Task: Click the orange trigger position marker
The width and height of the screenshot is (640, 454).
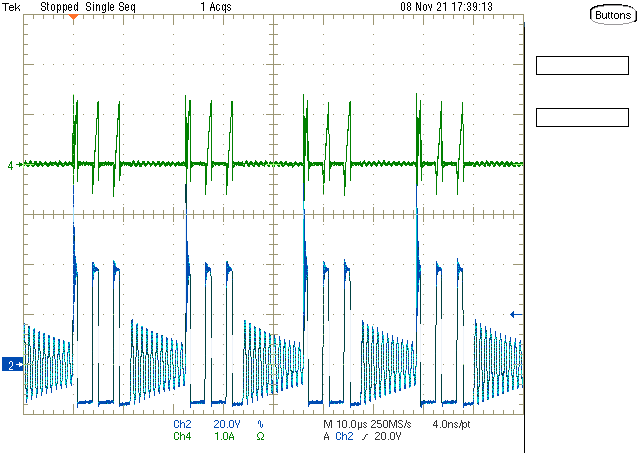Action: [73, 18]
